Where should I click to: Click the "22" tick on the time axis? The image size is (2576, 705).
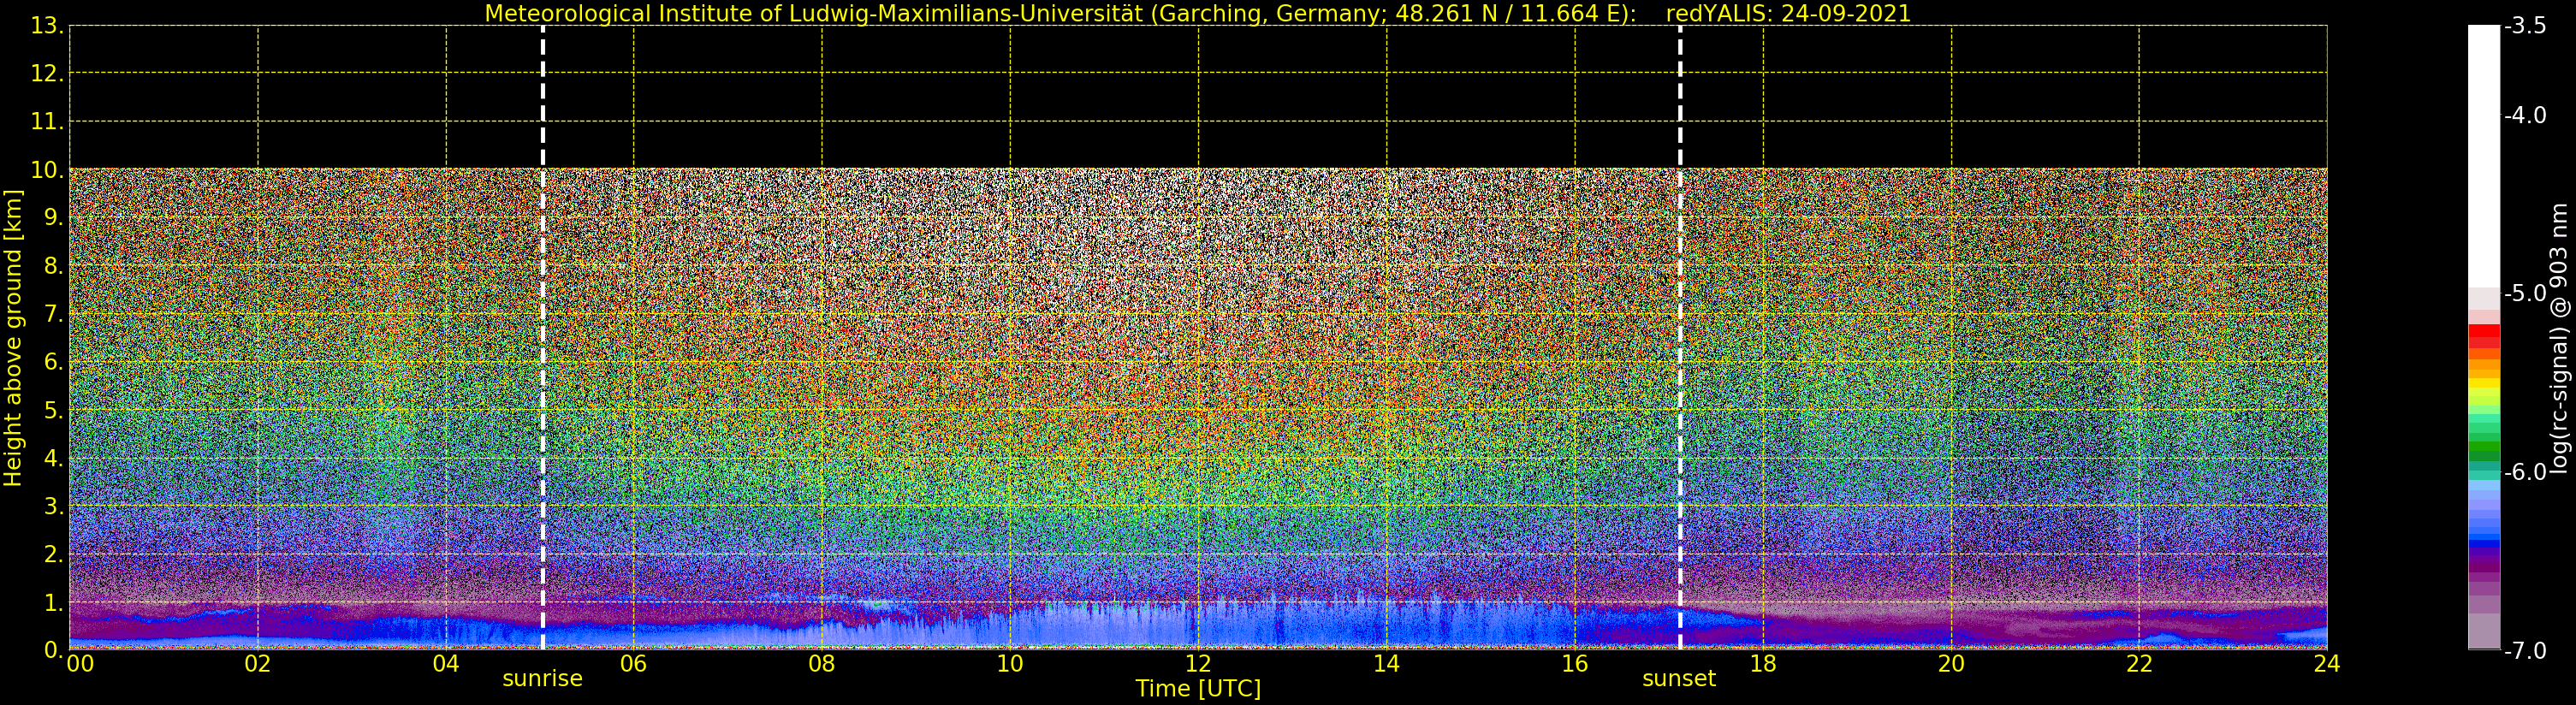(x=2139, y=664)
